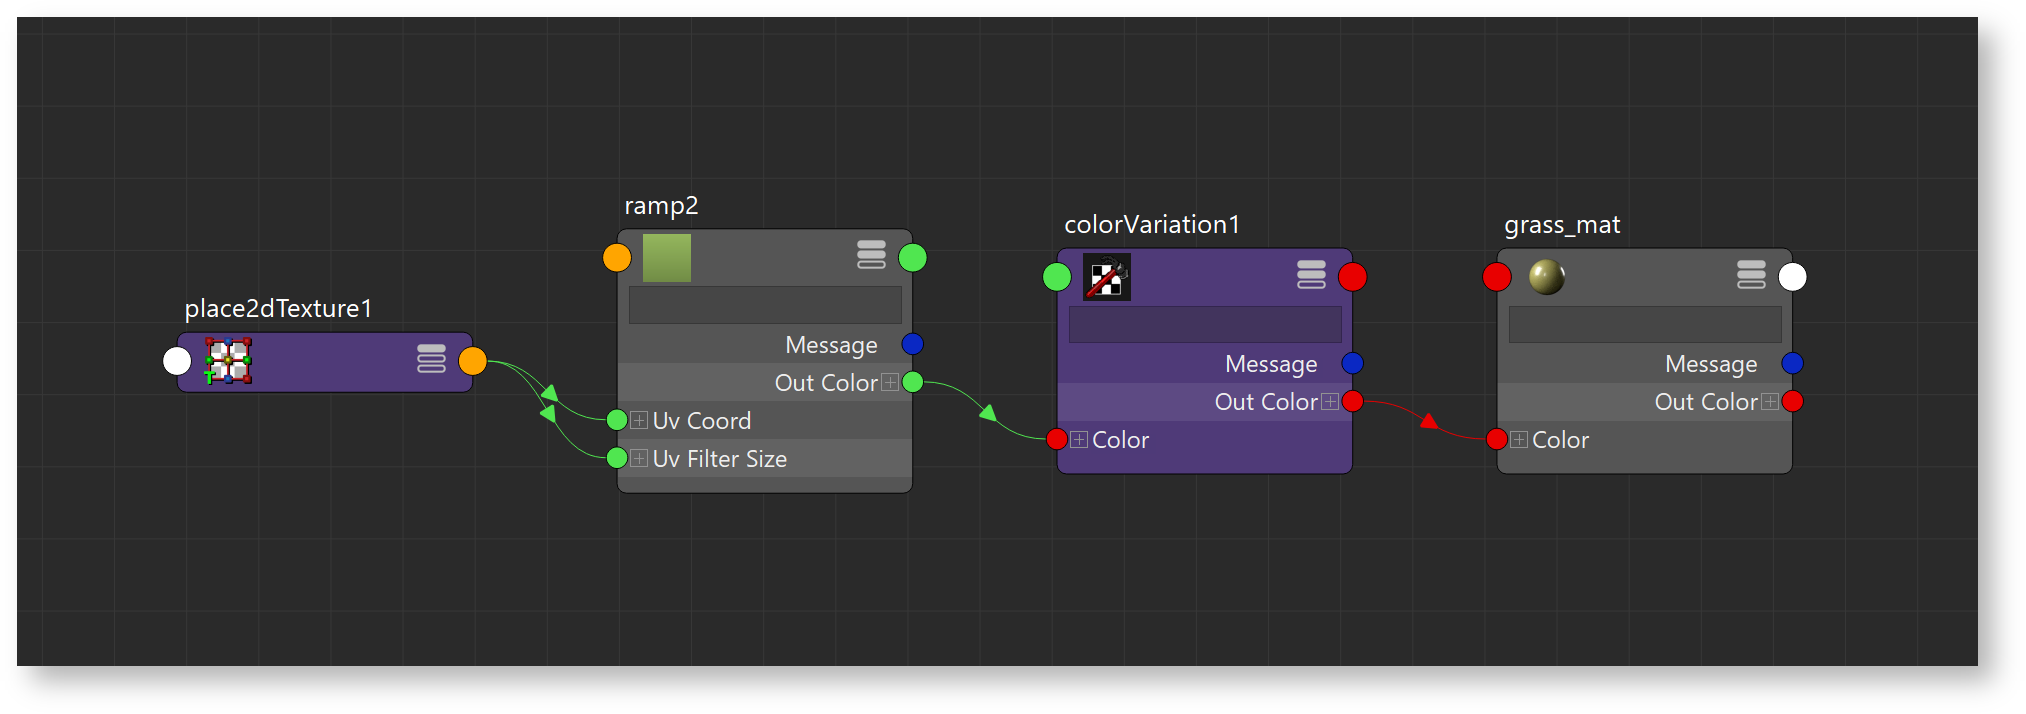Expand the Uv Coord attribute on ramp2
The width and height of the screenshot is (2026, 714).
coord(639,421)
